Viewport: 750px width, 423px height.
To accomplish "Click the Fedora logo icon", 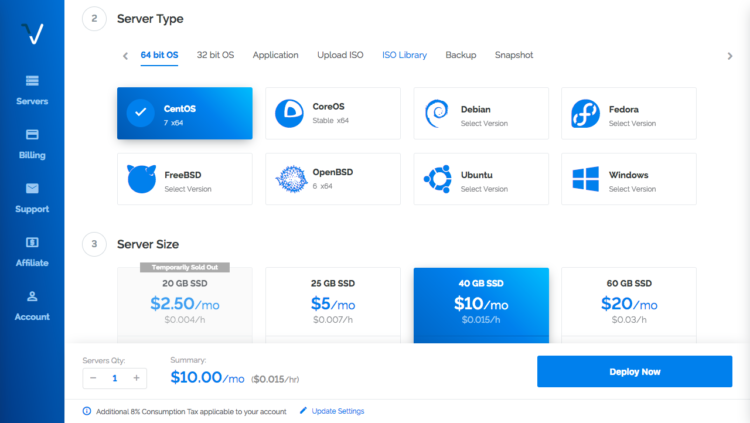I will [585, 113].
